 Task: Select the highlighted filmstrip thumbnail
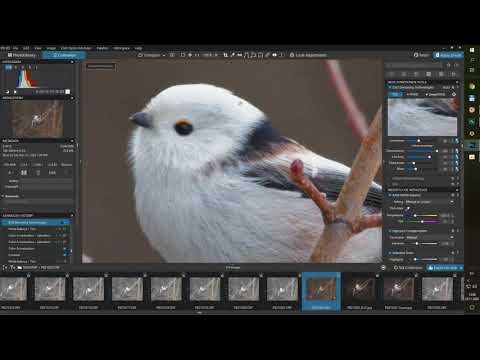point(321,289)
